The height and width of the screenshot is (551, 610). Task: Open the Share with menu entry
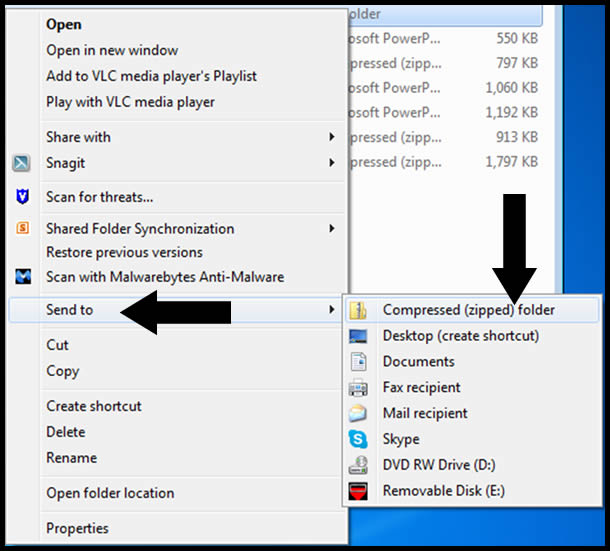coord(78,137)
